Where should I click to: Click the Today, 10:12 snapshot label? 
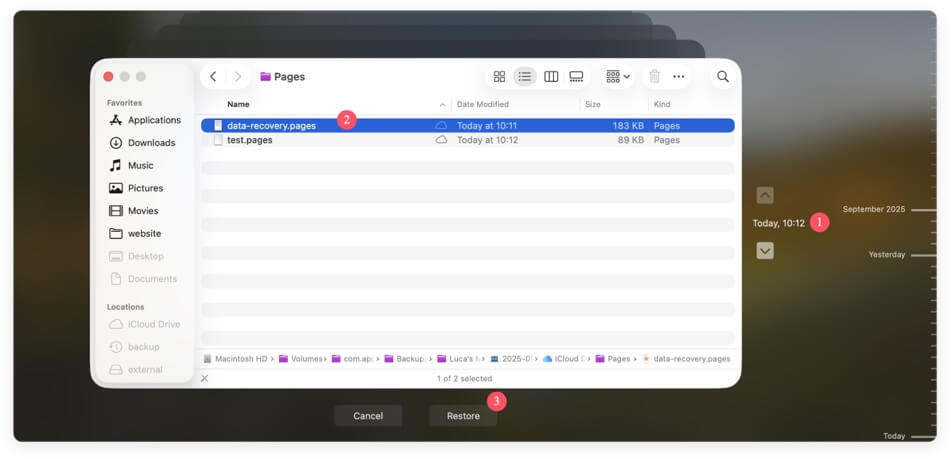click(779, 223)
